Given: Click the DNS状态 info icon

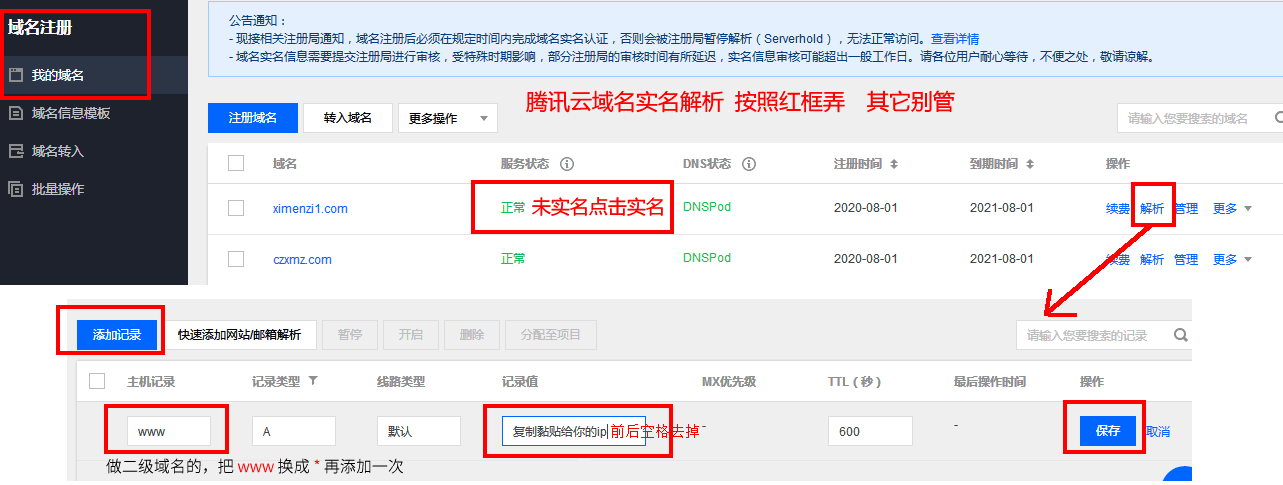Looking at the screenshot, I should point(748,163).
